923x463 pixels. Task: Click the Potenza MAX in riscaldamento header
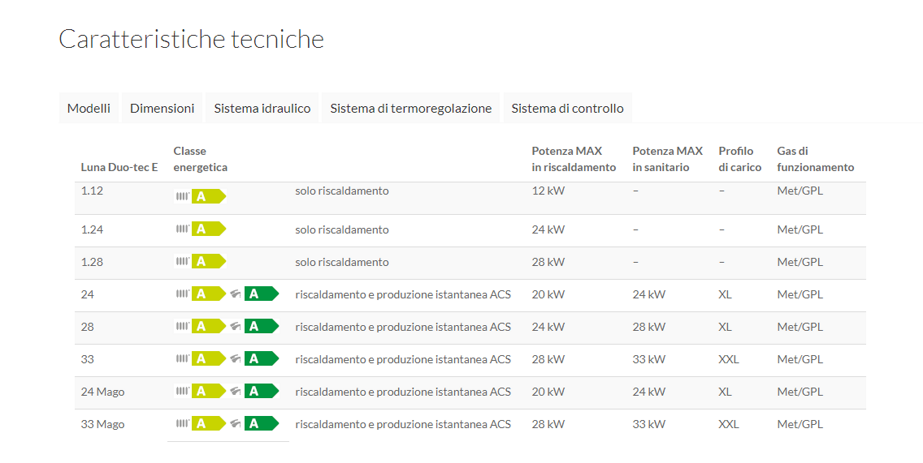[573, 159]
